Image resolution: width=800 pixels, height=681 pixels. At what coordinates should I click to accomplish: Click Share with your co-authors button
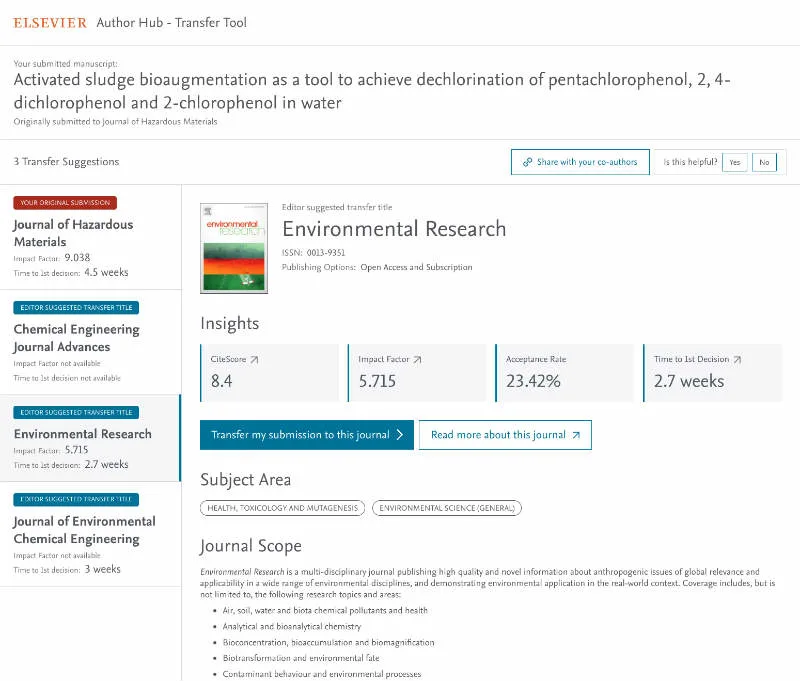point(580,162)
